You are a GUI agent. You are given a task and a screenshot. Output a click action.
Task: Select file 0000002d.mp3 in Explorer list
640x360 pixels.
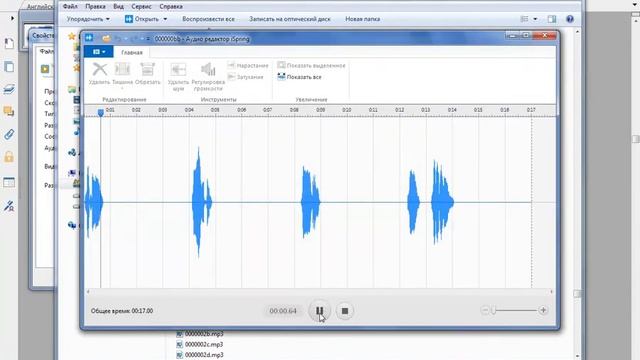(200, 355)
